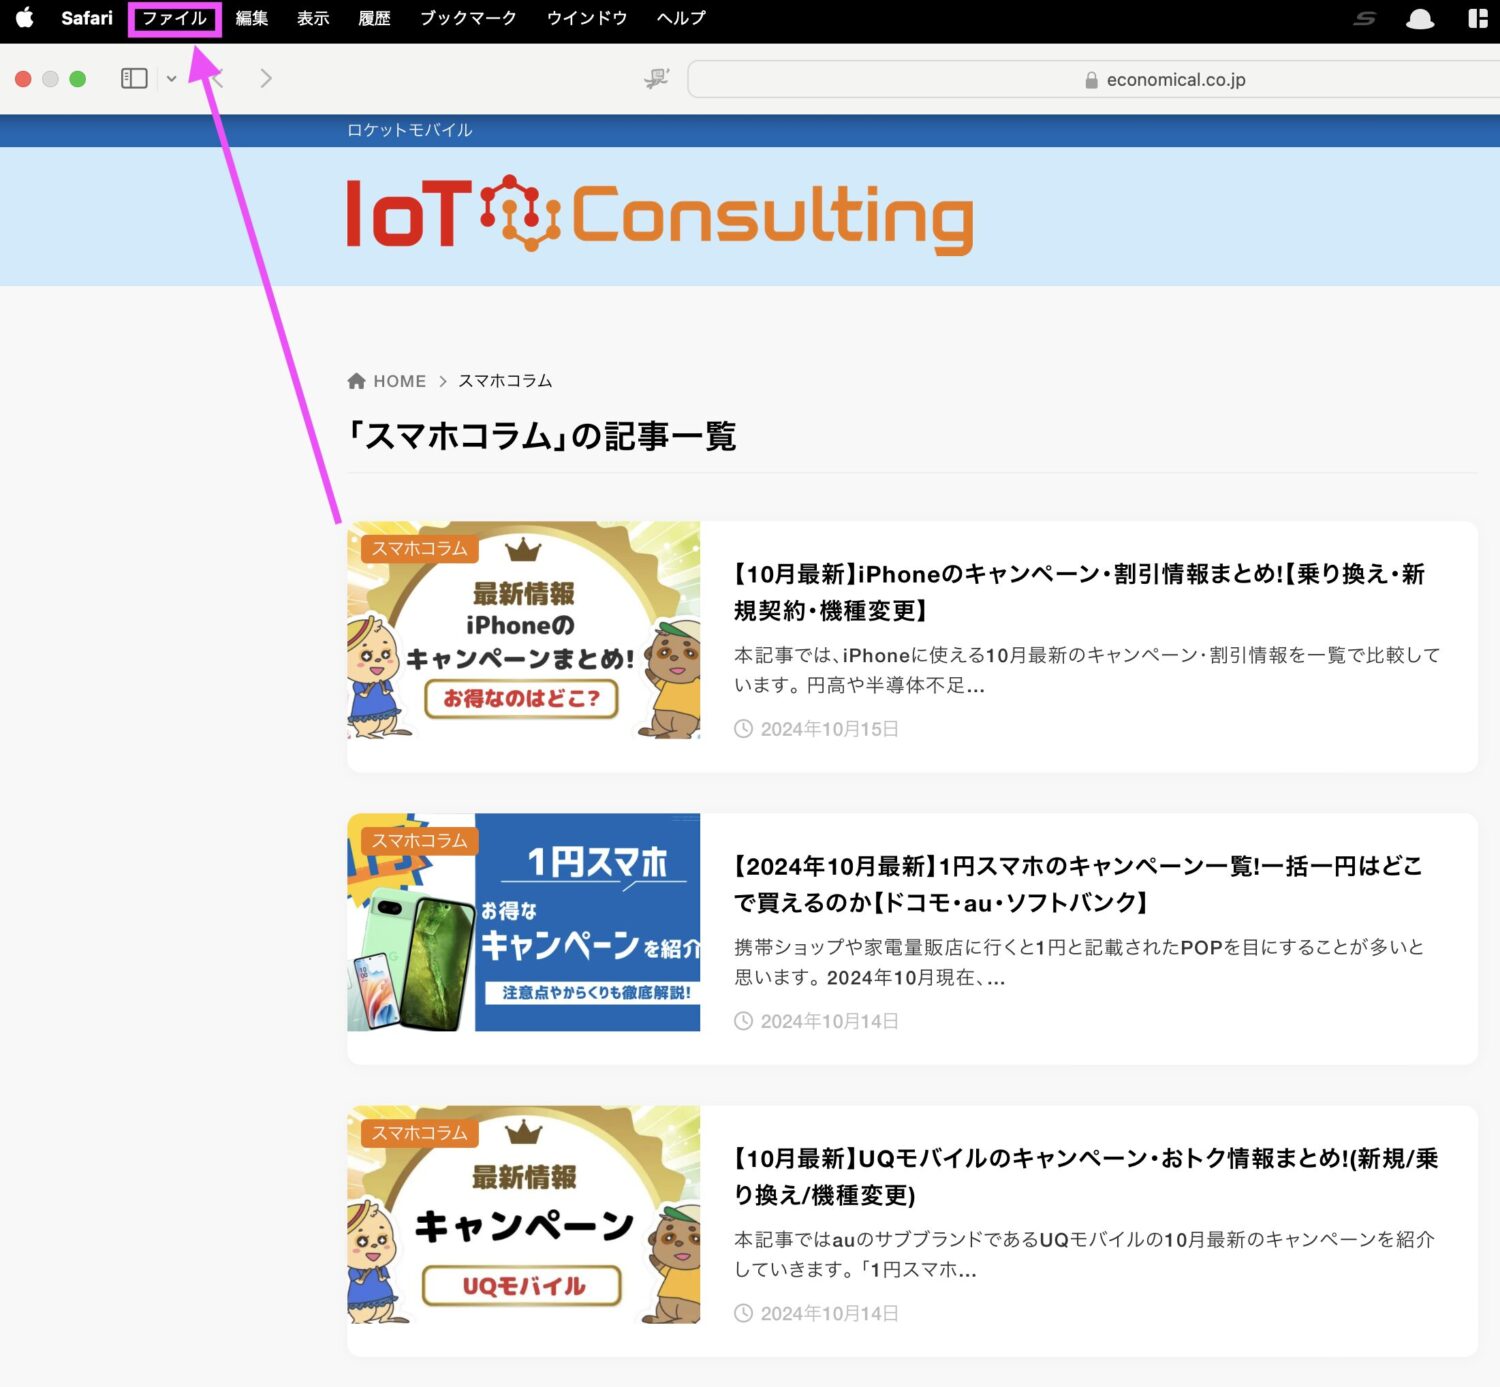1500x1387 pixels.
Task: Toggle the Safari sidebar icon
Action: pos(134,78)
